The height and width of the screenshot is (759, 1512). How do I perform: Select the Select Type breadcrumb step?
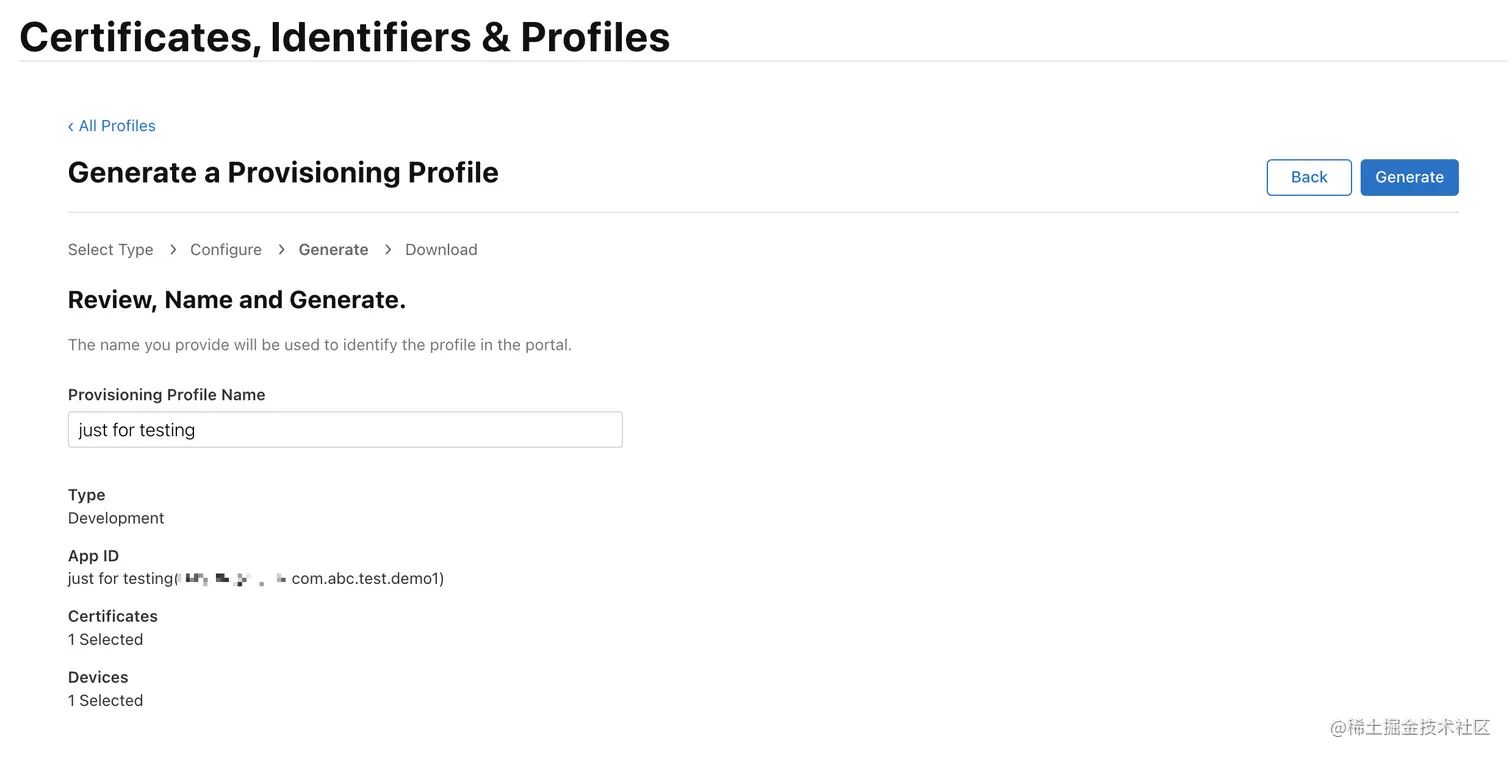coord(110,250)
